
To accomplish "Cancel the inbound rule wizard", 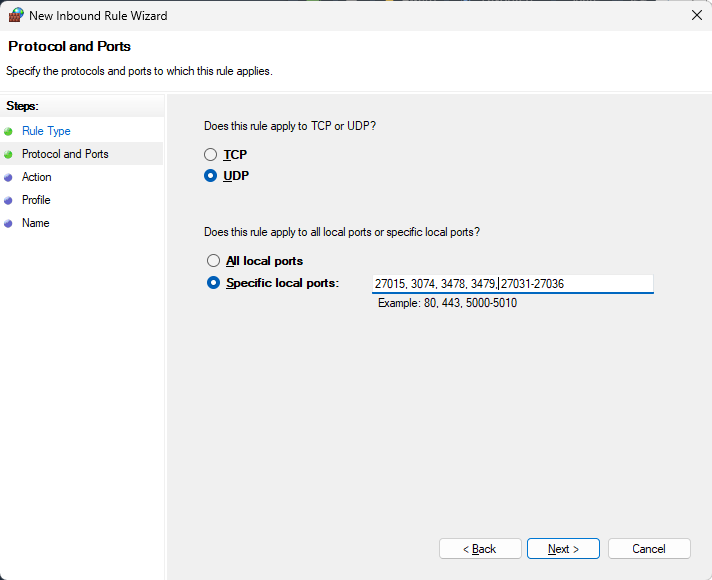I will coord(649,549).
